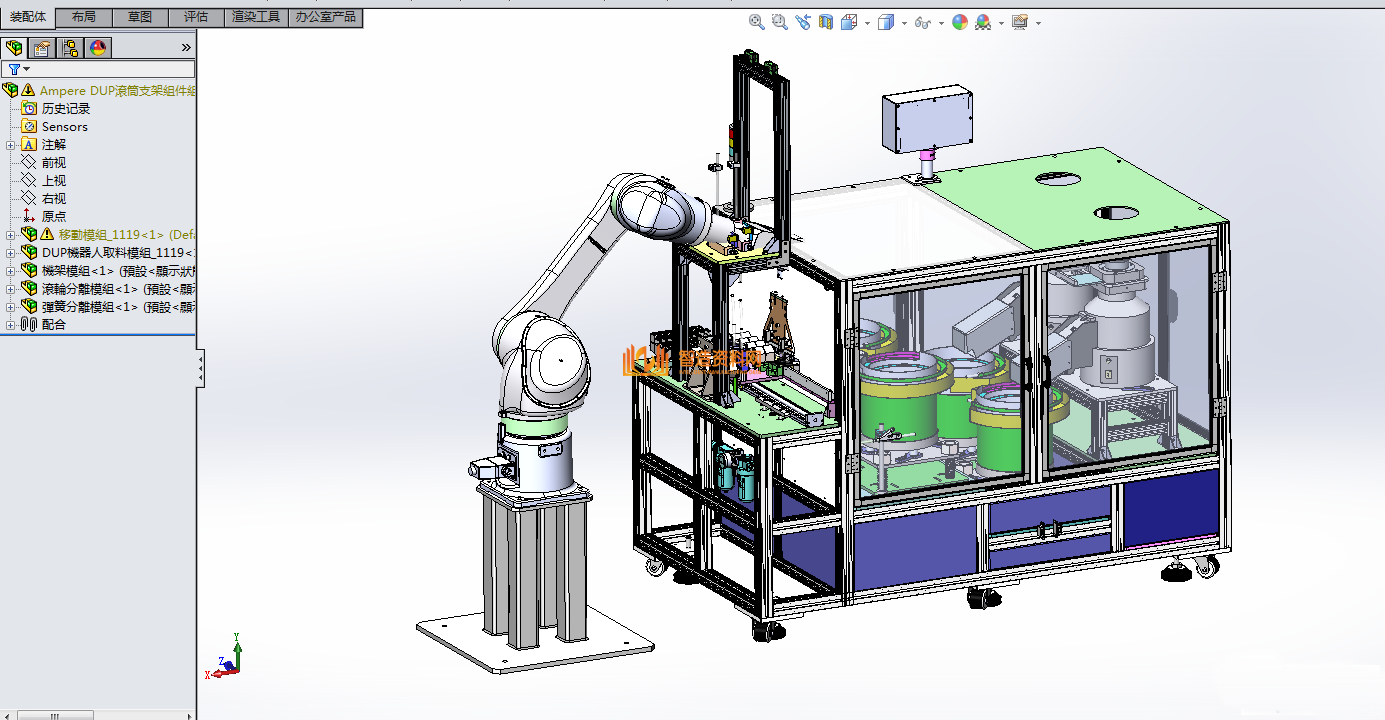Collapse the left panel using splitter handle
The width and height of the screenshot is (1385, 720).
click(200, 368)
